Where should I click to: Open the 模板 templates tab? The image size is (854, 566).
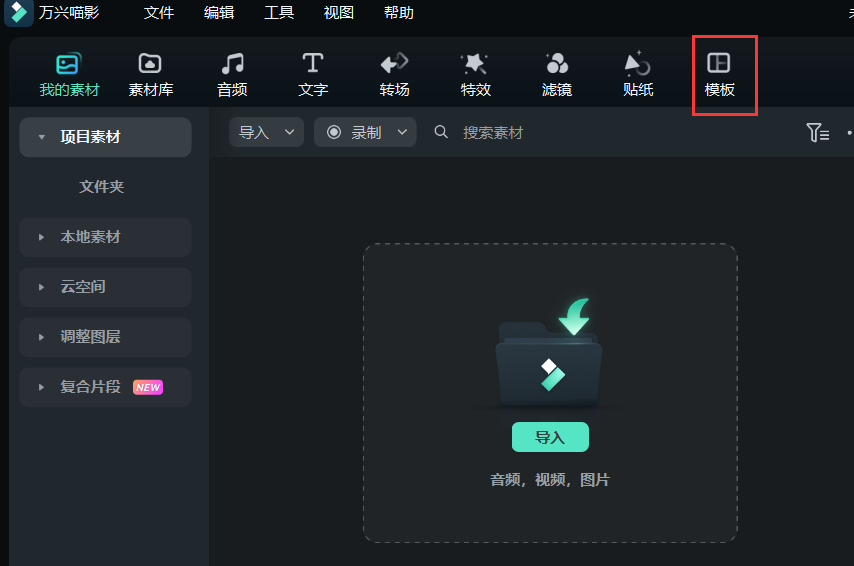[719, 75]
